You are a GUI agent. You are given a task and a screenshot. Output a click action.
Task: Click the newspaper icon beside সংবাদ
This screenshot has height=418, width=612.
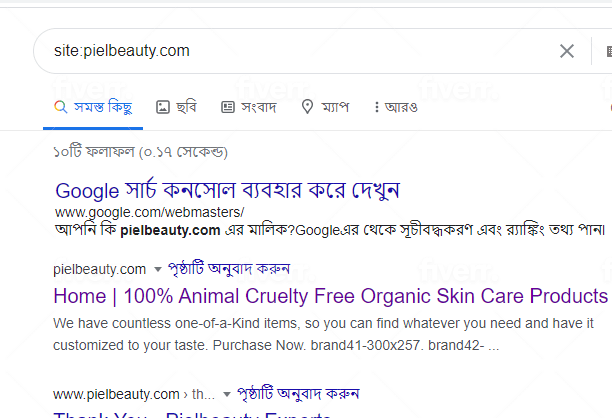[x=228, y=107]
